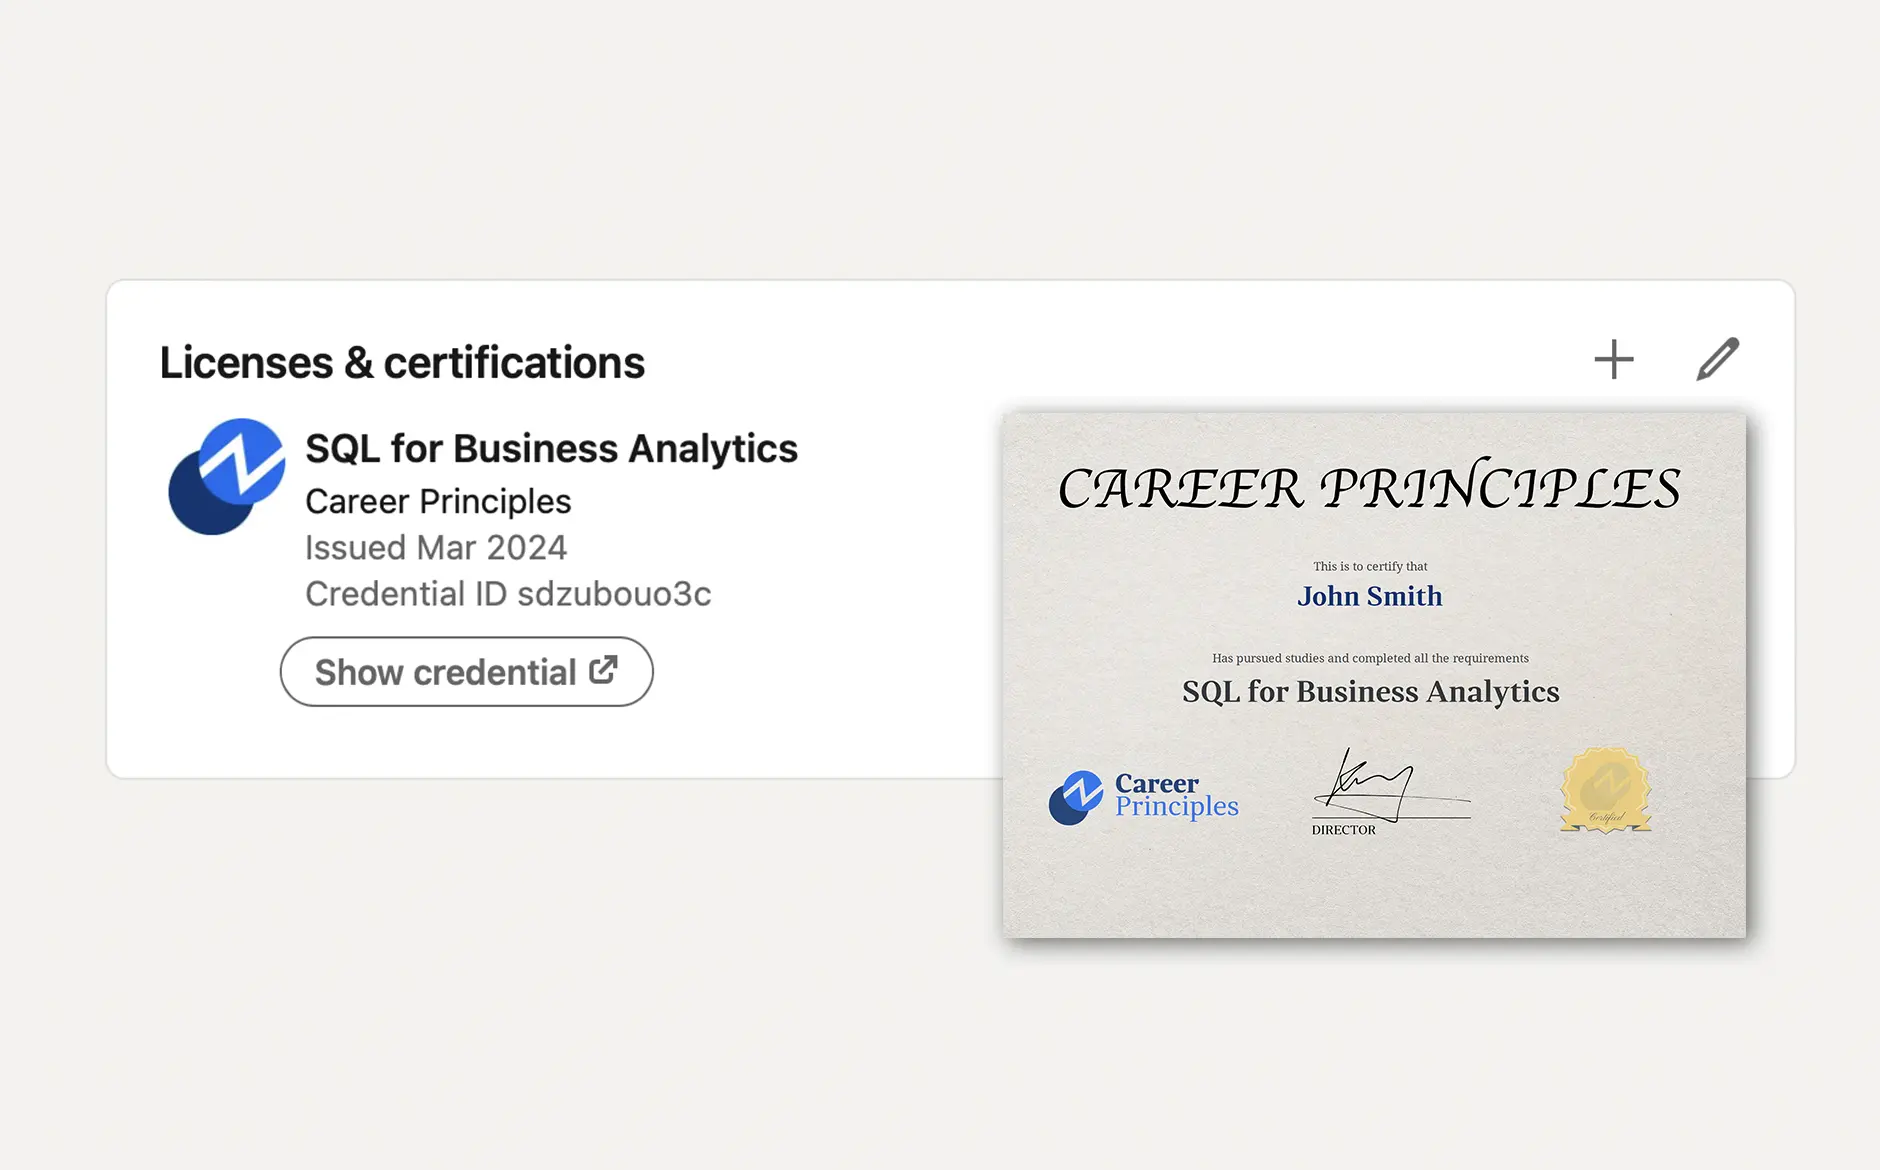Click the Credential ID sdzubouo3c text
The width and height of the screenshot is (1880, 1170).
coord(508,593)
